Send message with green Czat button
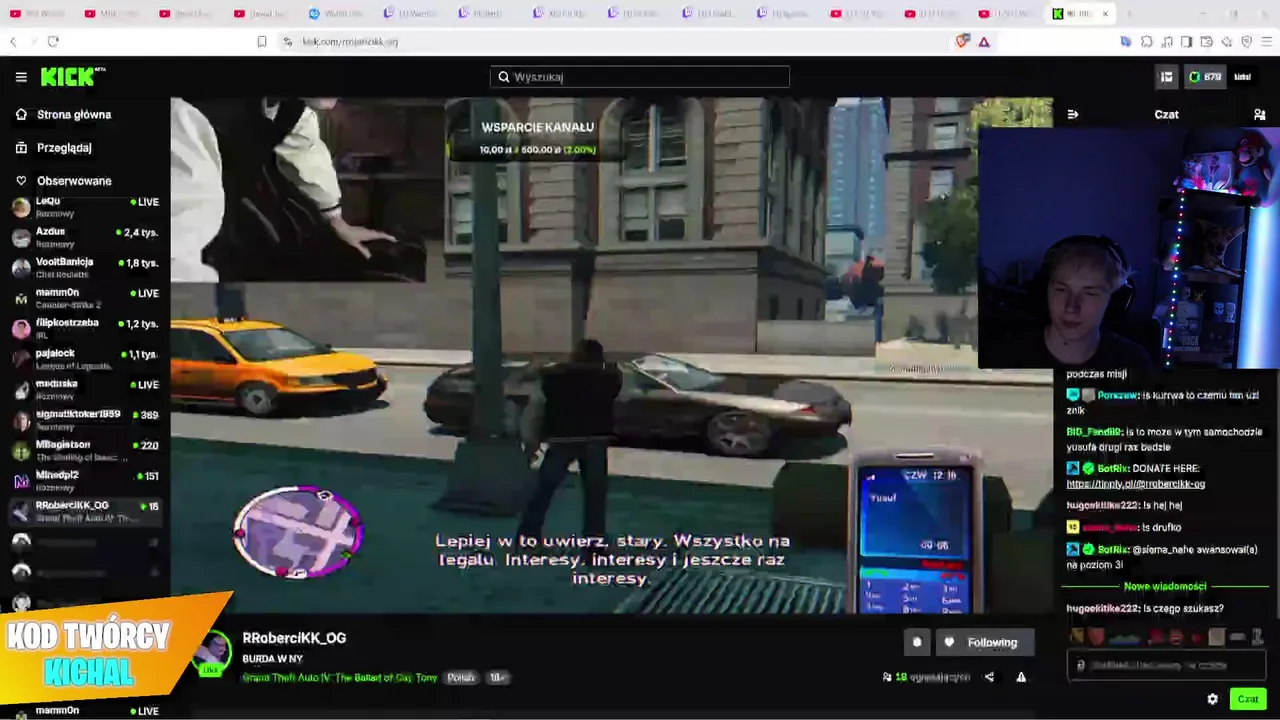Viewport: 1280px width, 720px height. (1248, 699)
